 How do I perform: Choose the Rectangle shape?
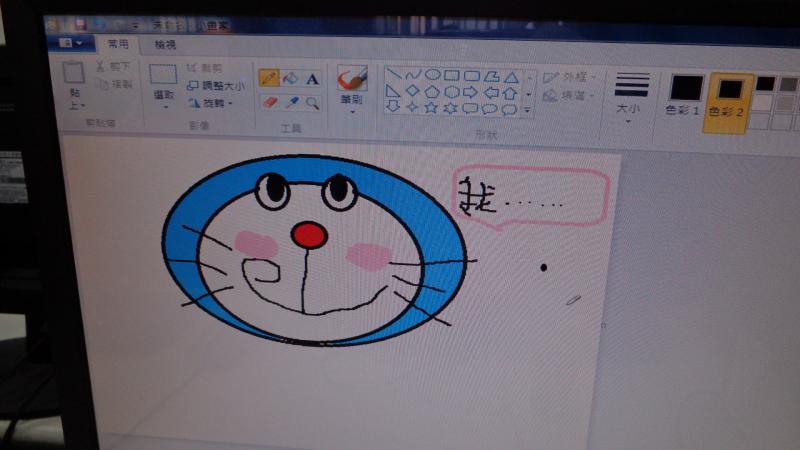tap(452, 76)
